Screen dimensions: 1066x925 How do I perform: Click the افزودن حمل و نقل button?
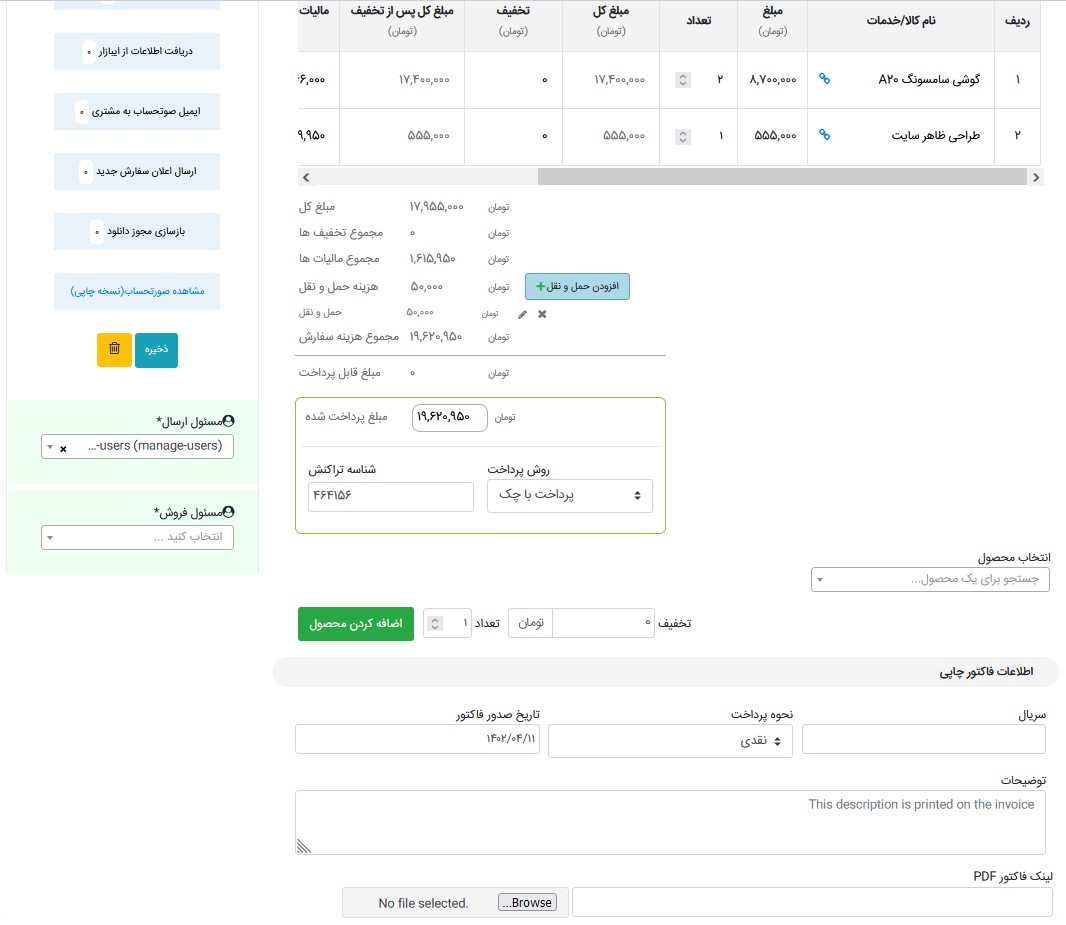(x=577, y=287)
